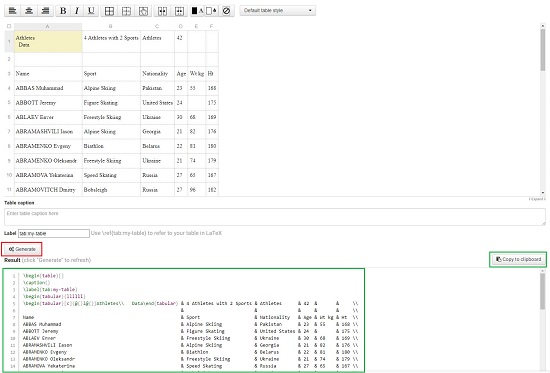Image resolution: width=550 pixels, height=373 pixels.
Task: Open the Default table style dropdown
Action: tap(277, 11)
